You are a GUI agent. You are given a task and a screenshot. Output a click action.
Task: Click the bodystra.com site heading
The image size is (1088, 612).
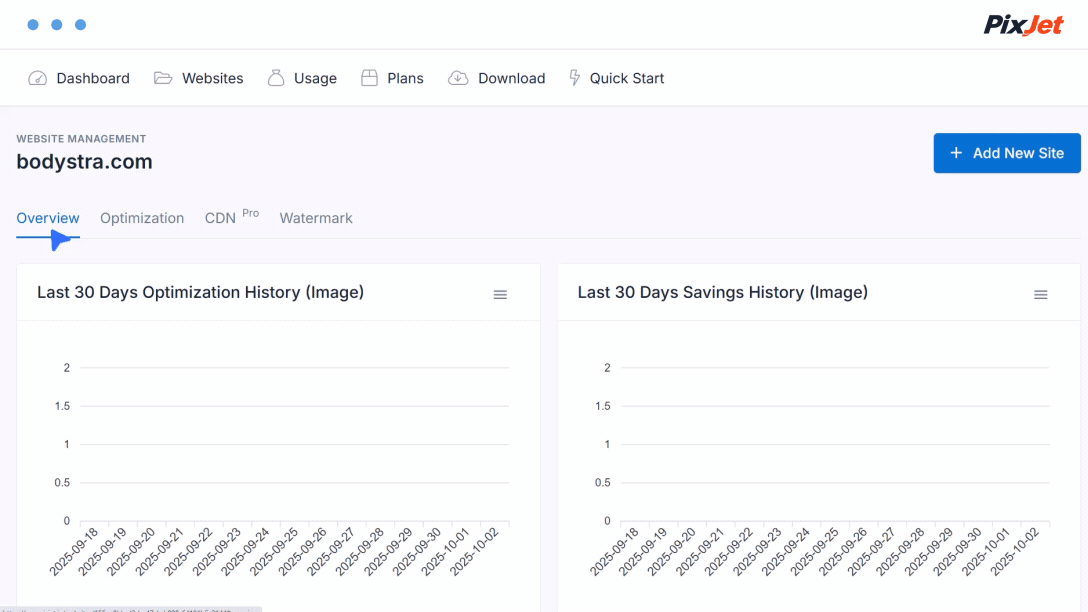pyautogui.click(x=85, y=162)
